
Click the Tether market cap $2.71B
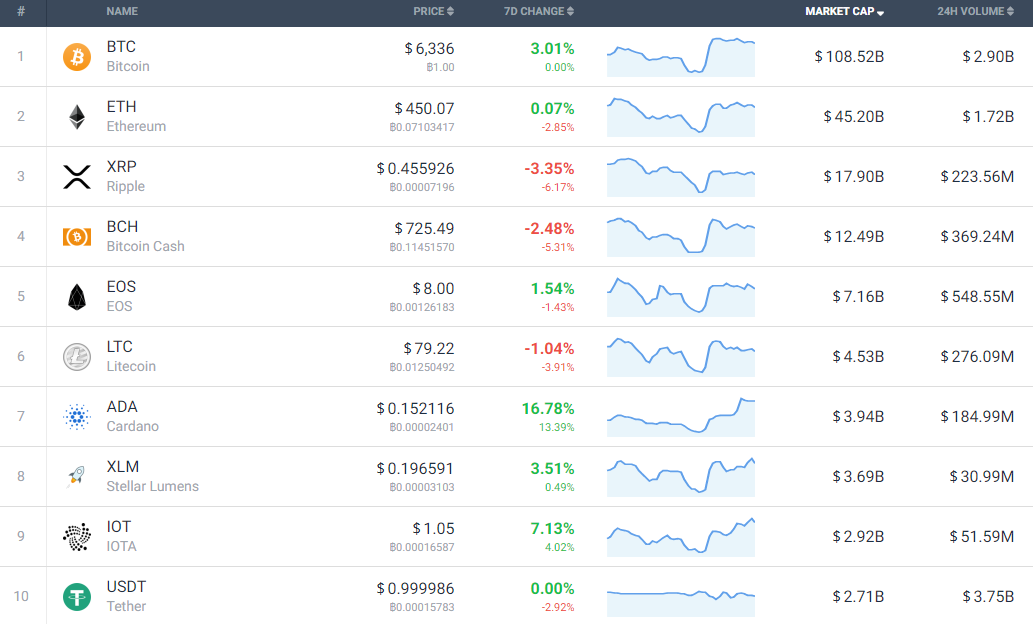pos(858,596)
